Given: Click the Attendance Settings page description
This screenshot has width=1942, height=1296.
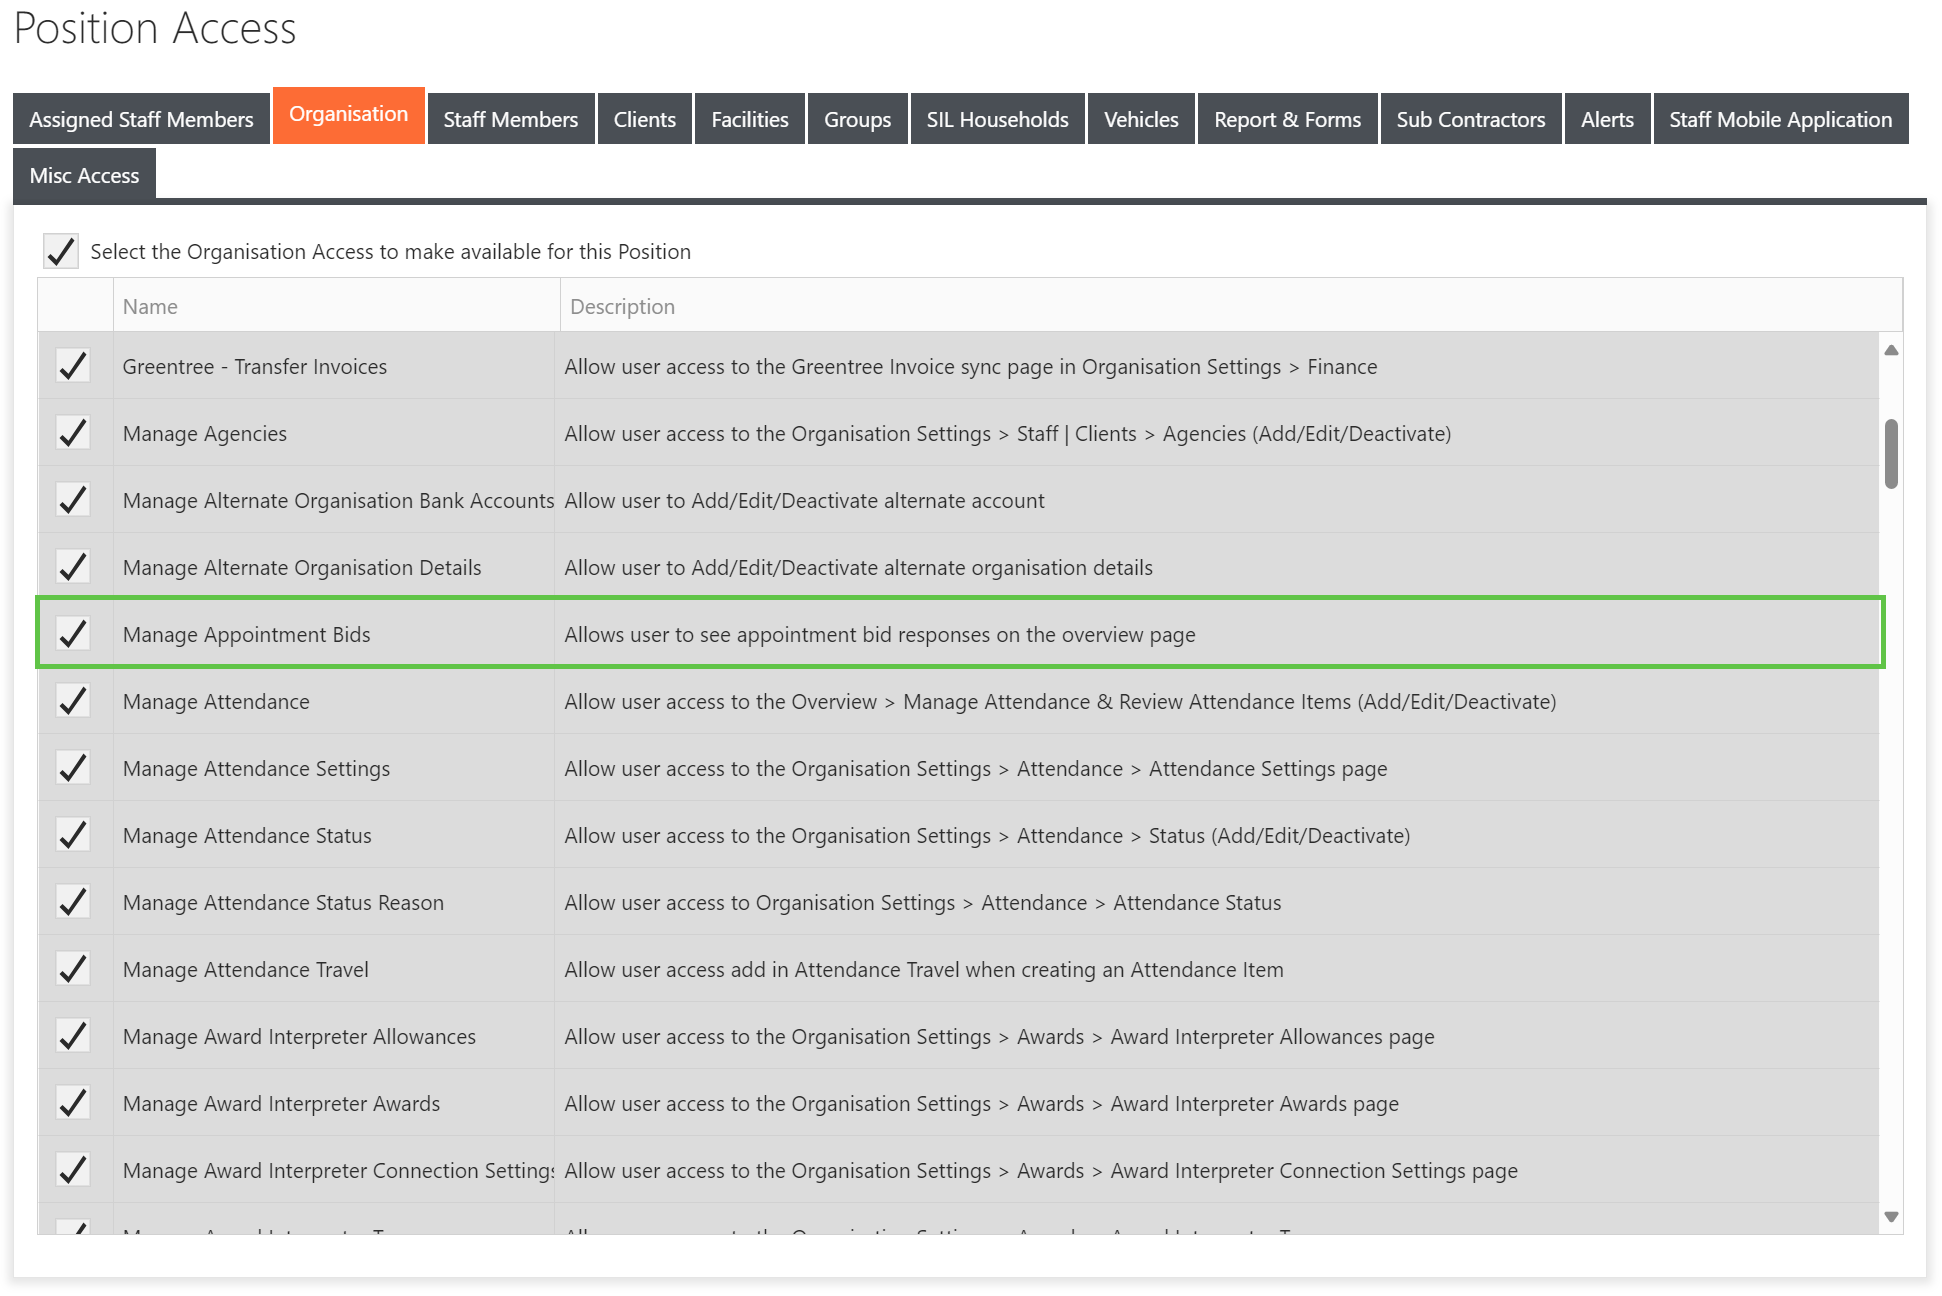Looking at the screenshot, I should tap(976, 769).
